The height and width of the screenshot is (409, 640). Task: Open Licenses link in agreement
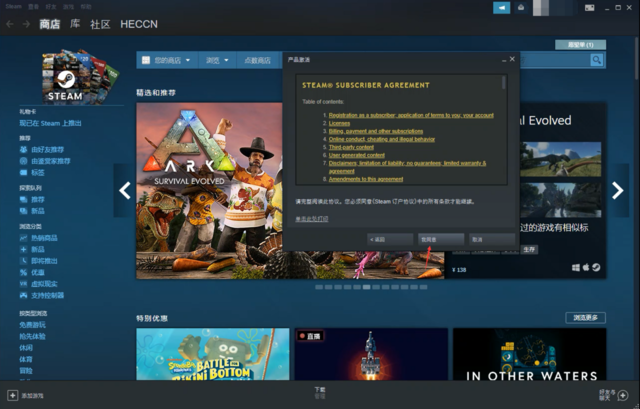(339, 123)
